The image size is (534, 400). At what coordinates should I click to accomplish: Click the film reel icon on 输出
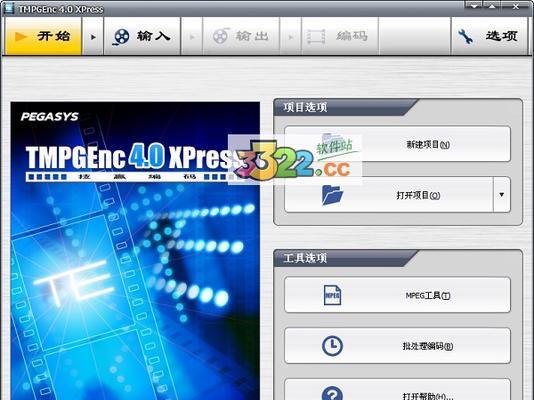pyautogui.click(x=220, y=36)
